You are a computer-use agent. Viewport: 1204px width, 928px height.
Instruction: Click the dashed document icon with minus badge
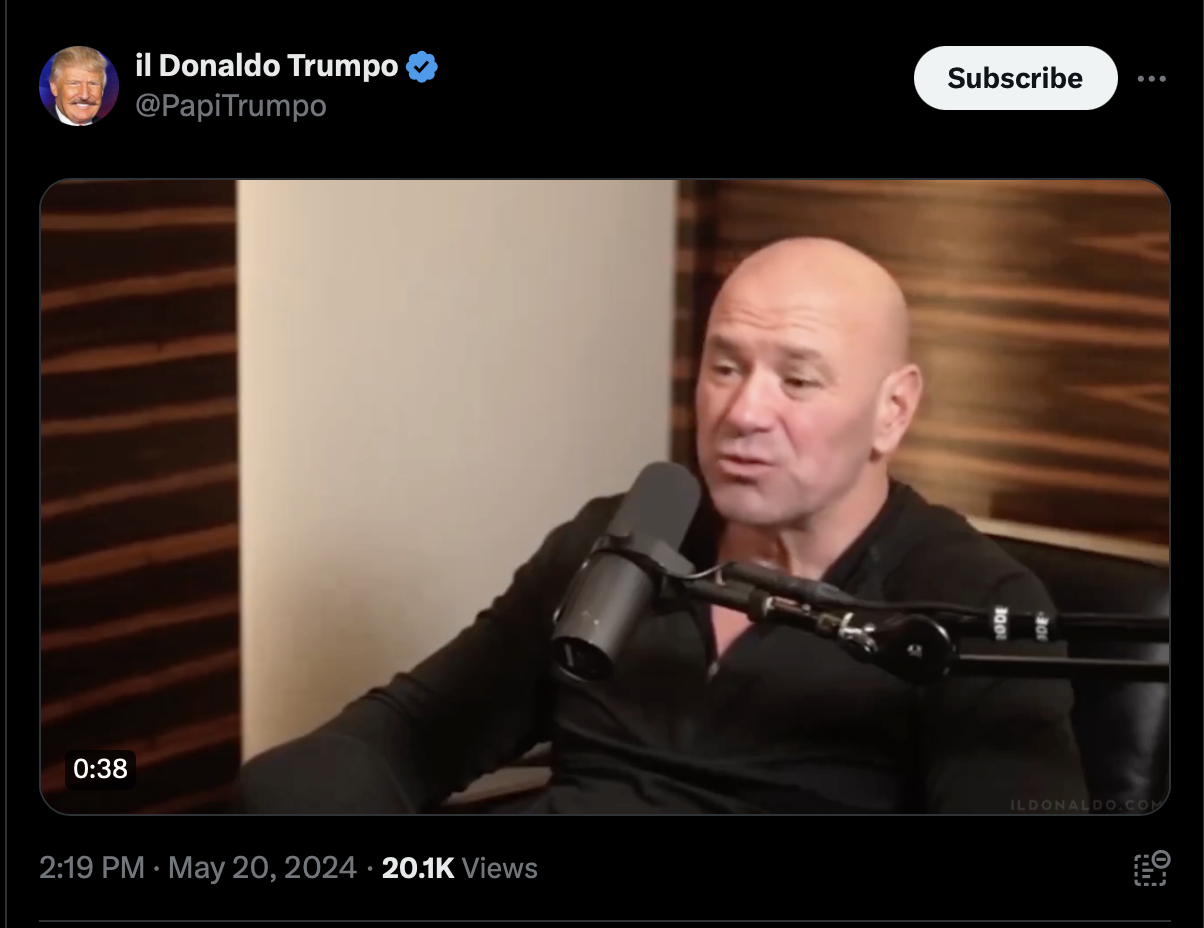pyautogui.click(x=1151, y=867)
